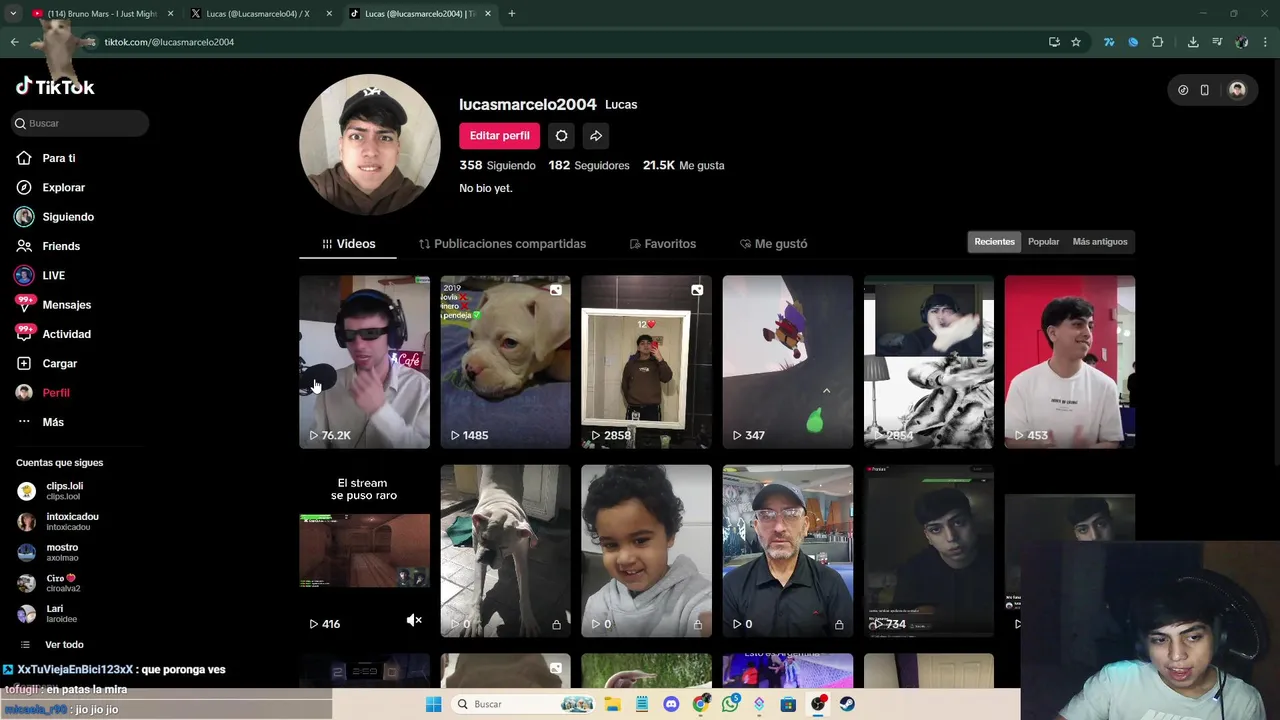1280x720 pixels.
Task: Select the Videos tab
Action: 348,244
